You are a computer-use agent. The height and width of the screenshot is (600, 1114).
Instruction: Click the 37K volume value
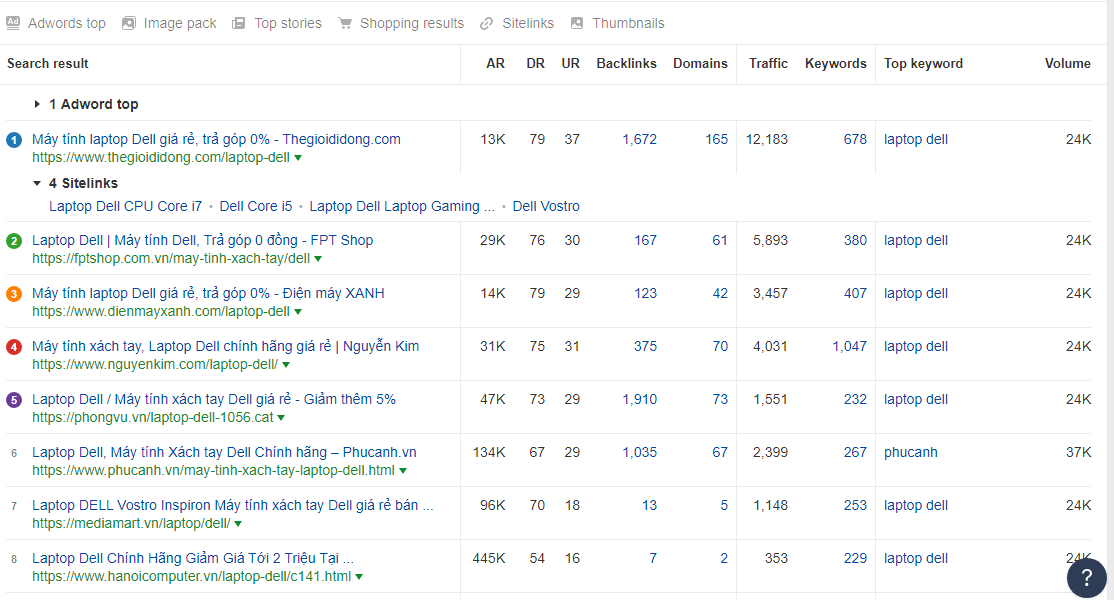(x=1078, y=452)
